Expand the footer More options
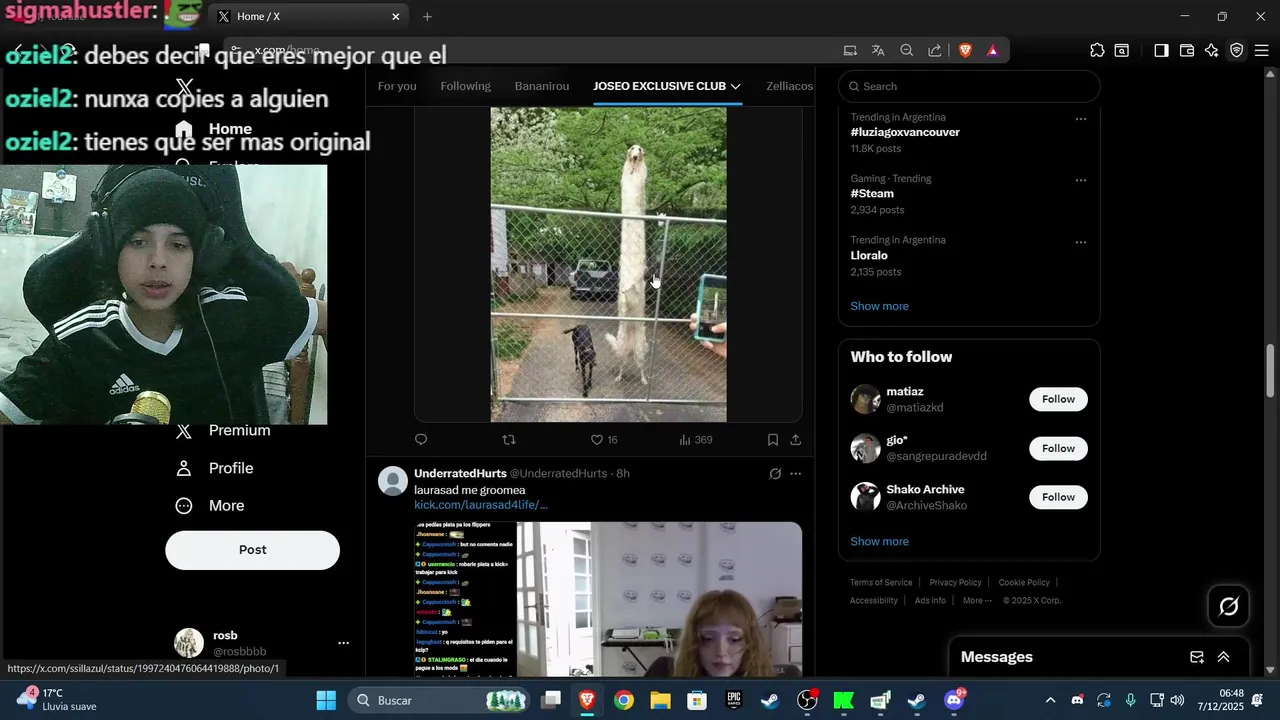The image size is (1280, 720). point(977,600)
